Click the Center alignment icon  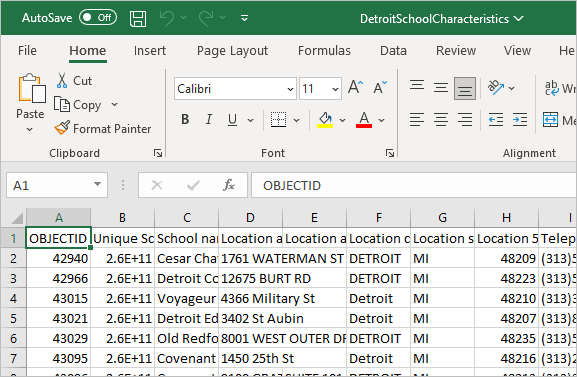point(440,120)
